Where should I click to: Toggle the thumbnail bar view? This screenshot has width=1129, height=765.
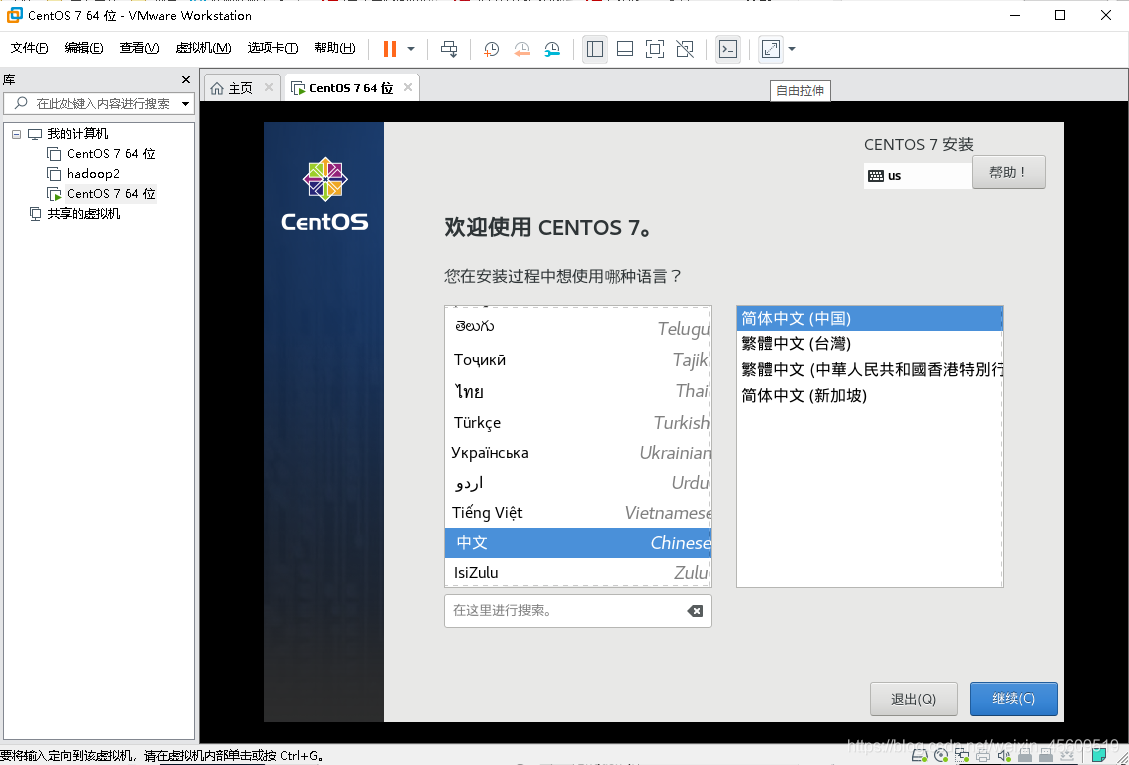625,49
